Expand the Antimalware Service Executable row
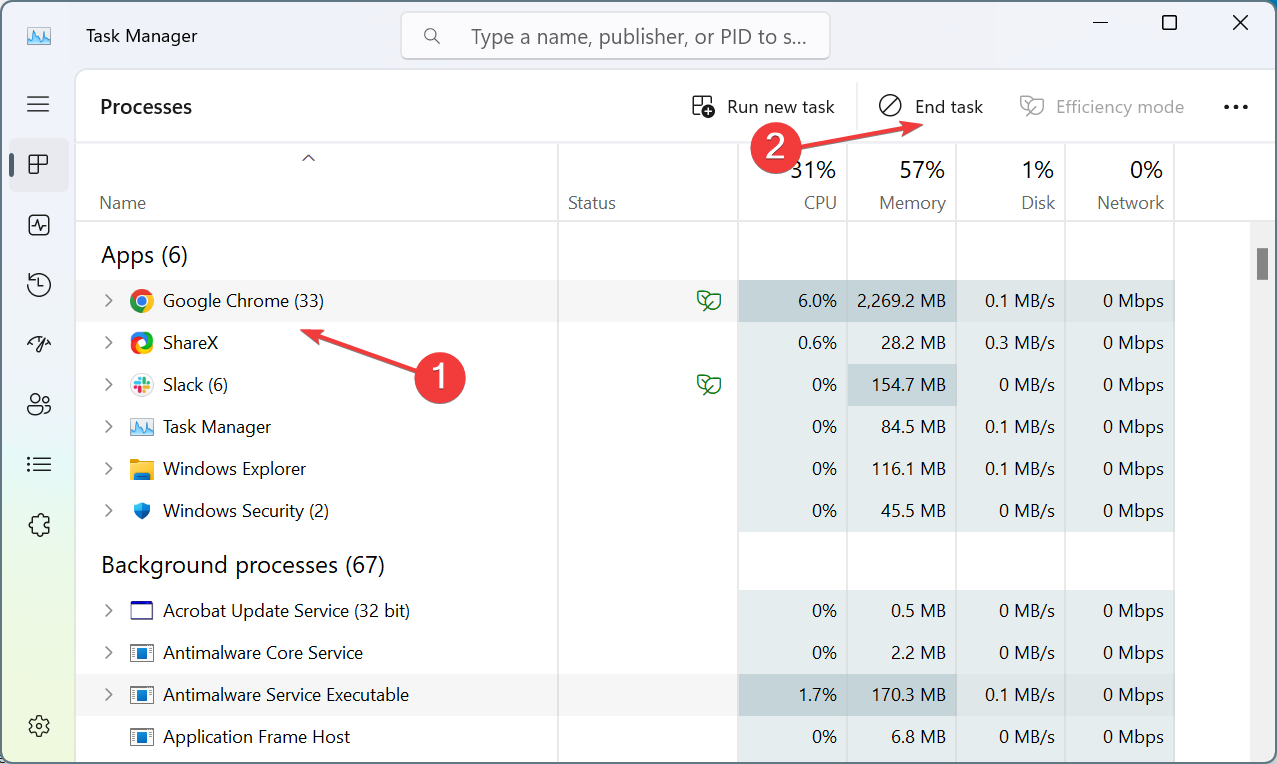 tap(109, 695)
